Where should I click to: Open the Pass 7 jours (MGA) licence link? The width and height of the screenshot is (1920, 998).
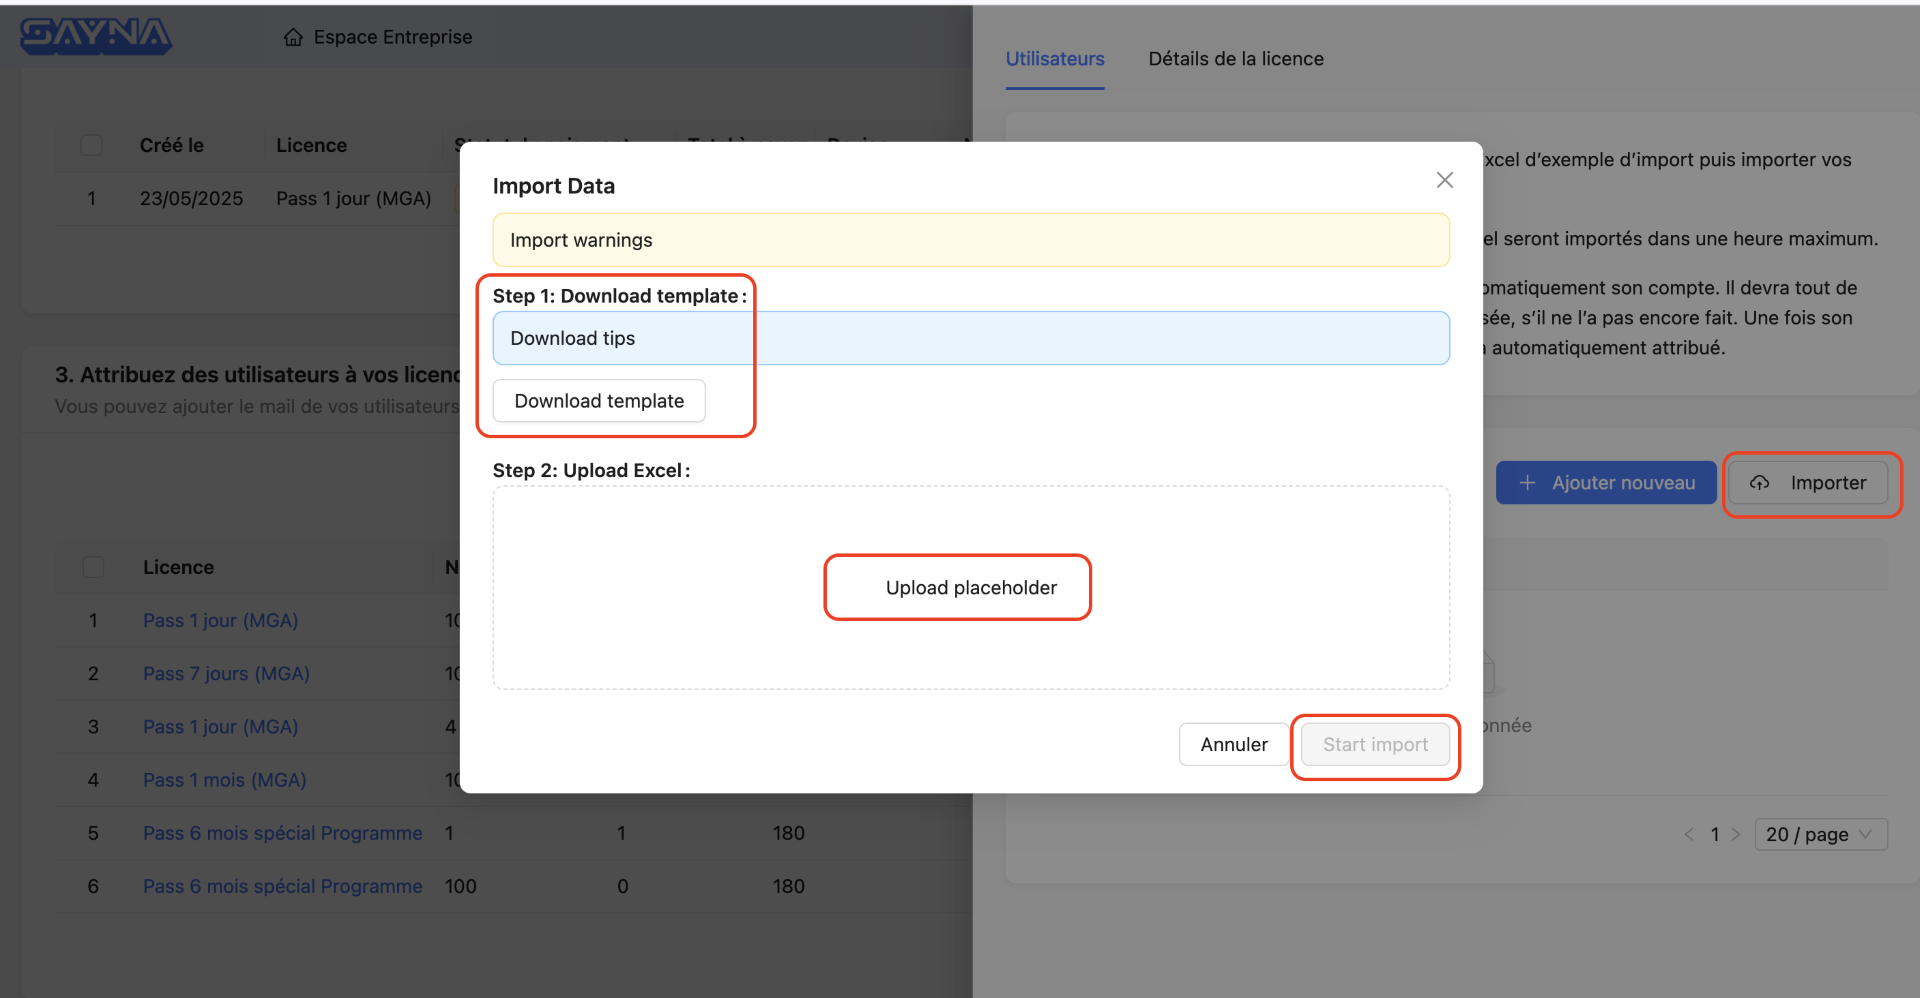226,674
